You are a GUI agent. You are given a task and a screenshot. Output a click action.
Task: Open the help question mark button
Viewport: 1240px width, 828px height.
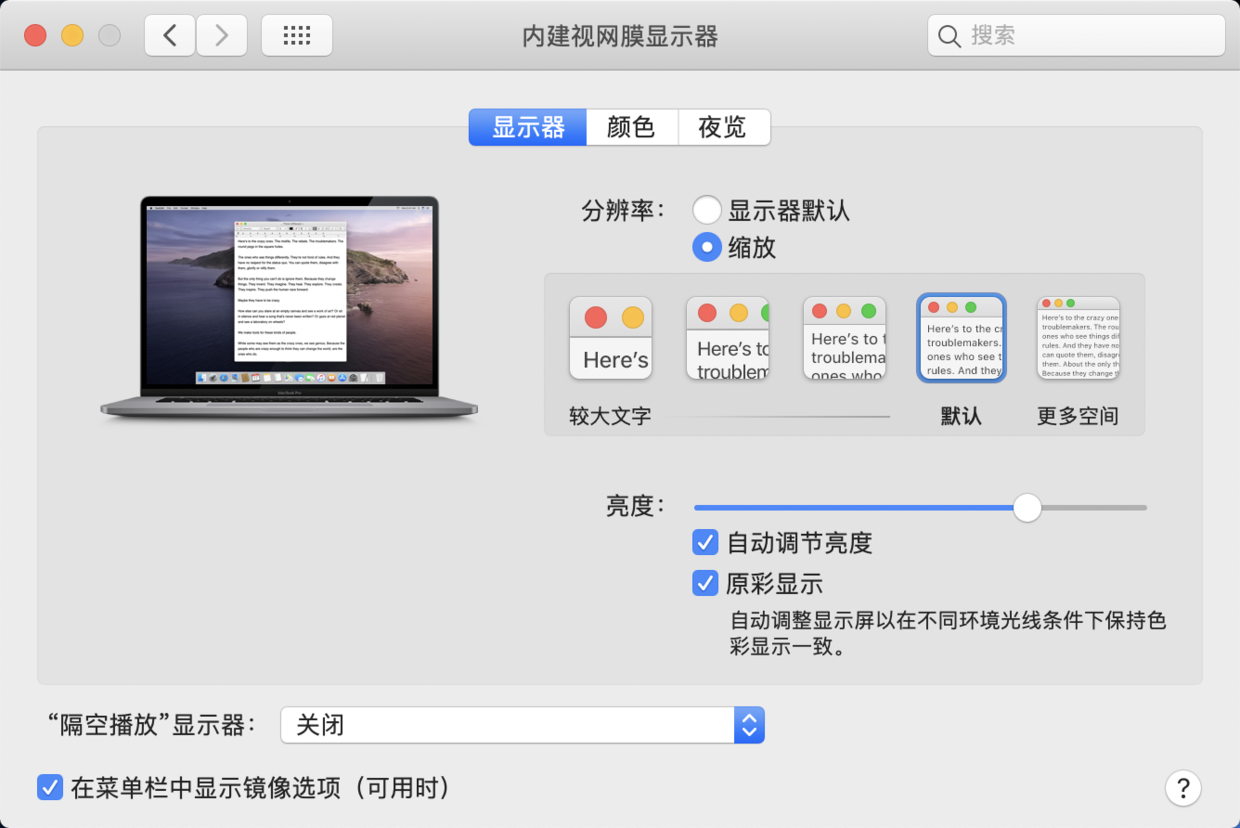tap(1183, 788)
